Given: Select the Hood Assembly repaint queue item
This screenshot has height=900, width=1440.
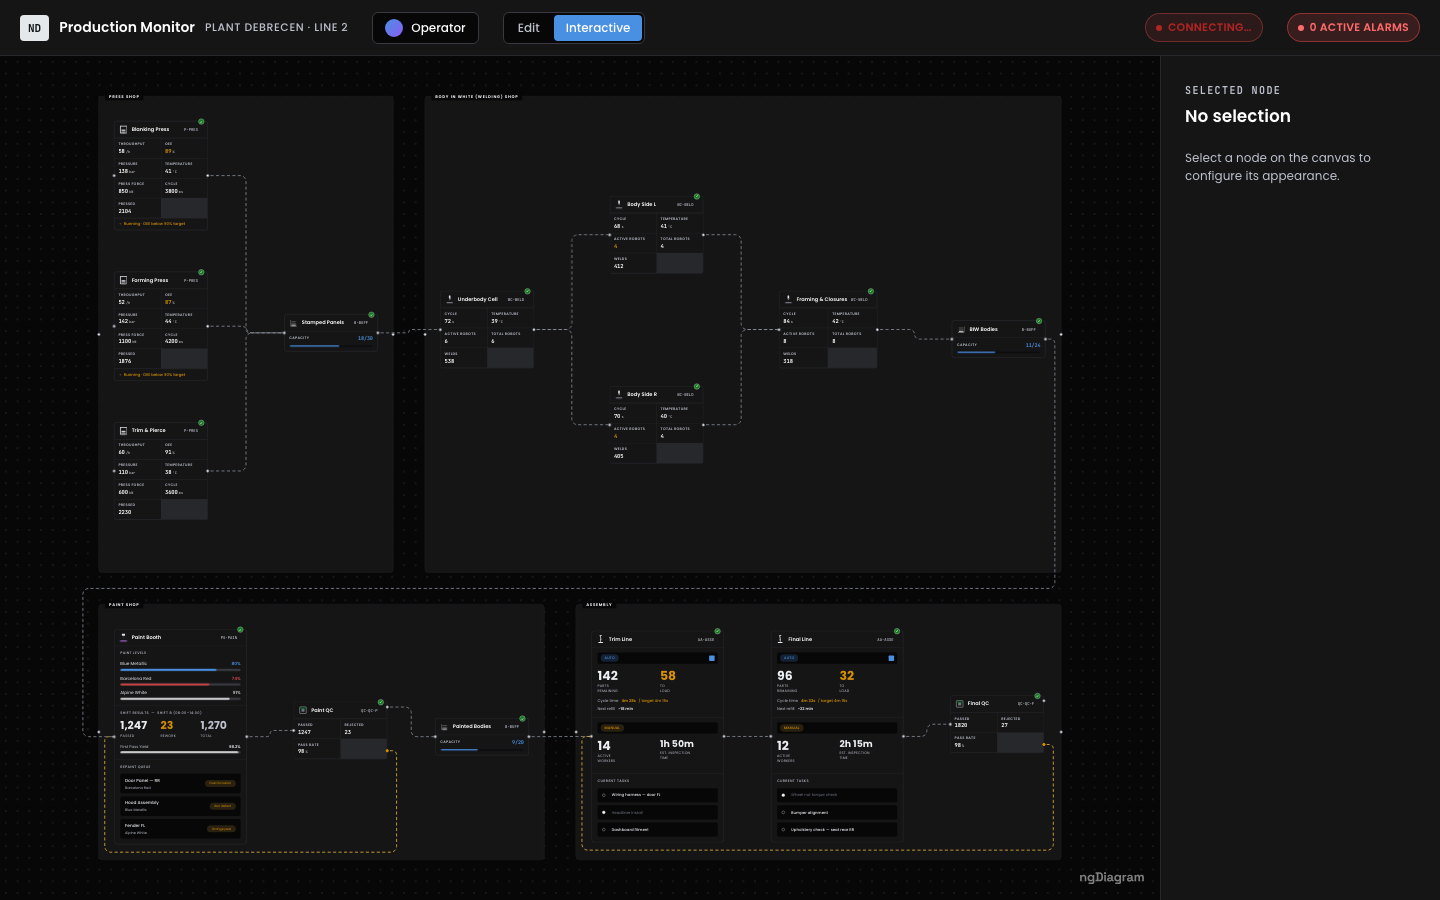Looking at the screenshot, I should pyautogui.click(x=180, y=806).
